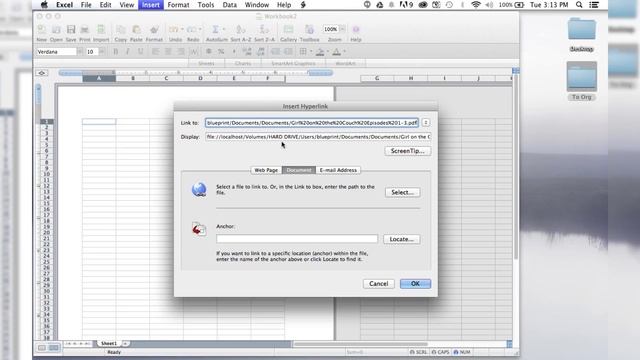Open the Redo history dropdown arrow

200,29
